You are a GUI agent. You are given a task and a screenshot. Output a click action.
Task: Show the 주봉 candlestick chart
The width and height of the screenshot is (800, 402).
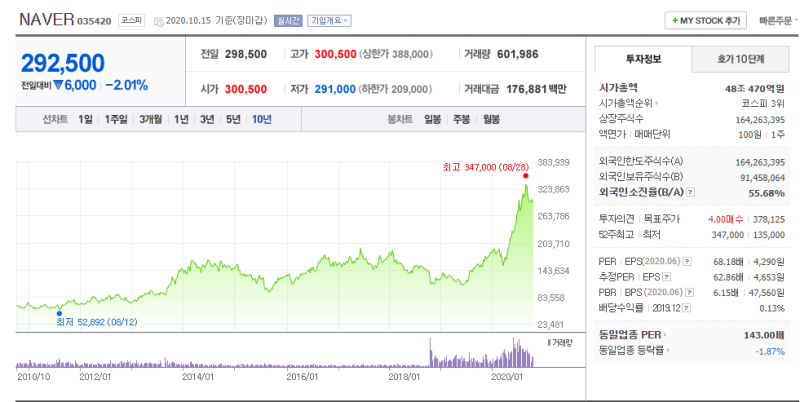pos(461,120)
